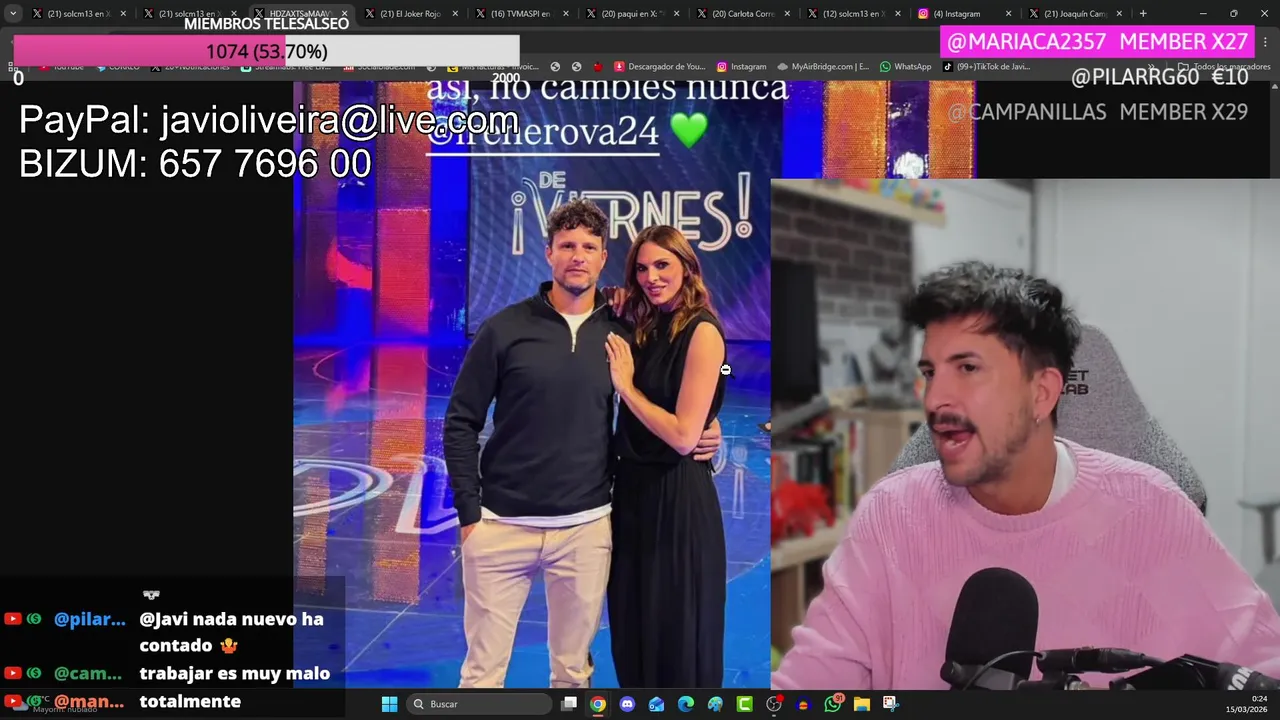Viewport: 1280px width, 720px height.
Task: Open the green Camtasia taskbar icon
Action: pyautogui.click(x=745, y=704)
